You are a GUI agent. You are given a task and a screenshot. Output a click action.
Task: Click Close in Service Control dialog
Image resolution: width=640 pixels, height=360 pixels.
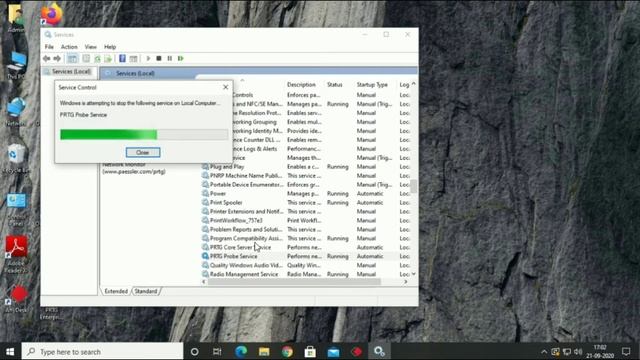[x=143, y=153]
